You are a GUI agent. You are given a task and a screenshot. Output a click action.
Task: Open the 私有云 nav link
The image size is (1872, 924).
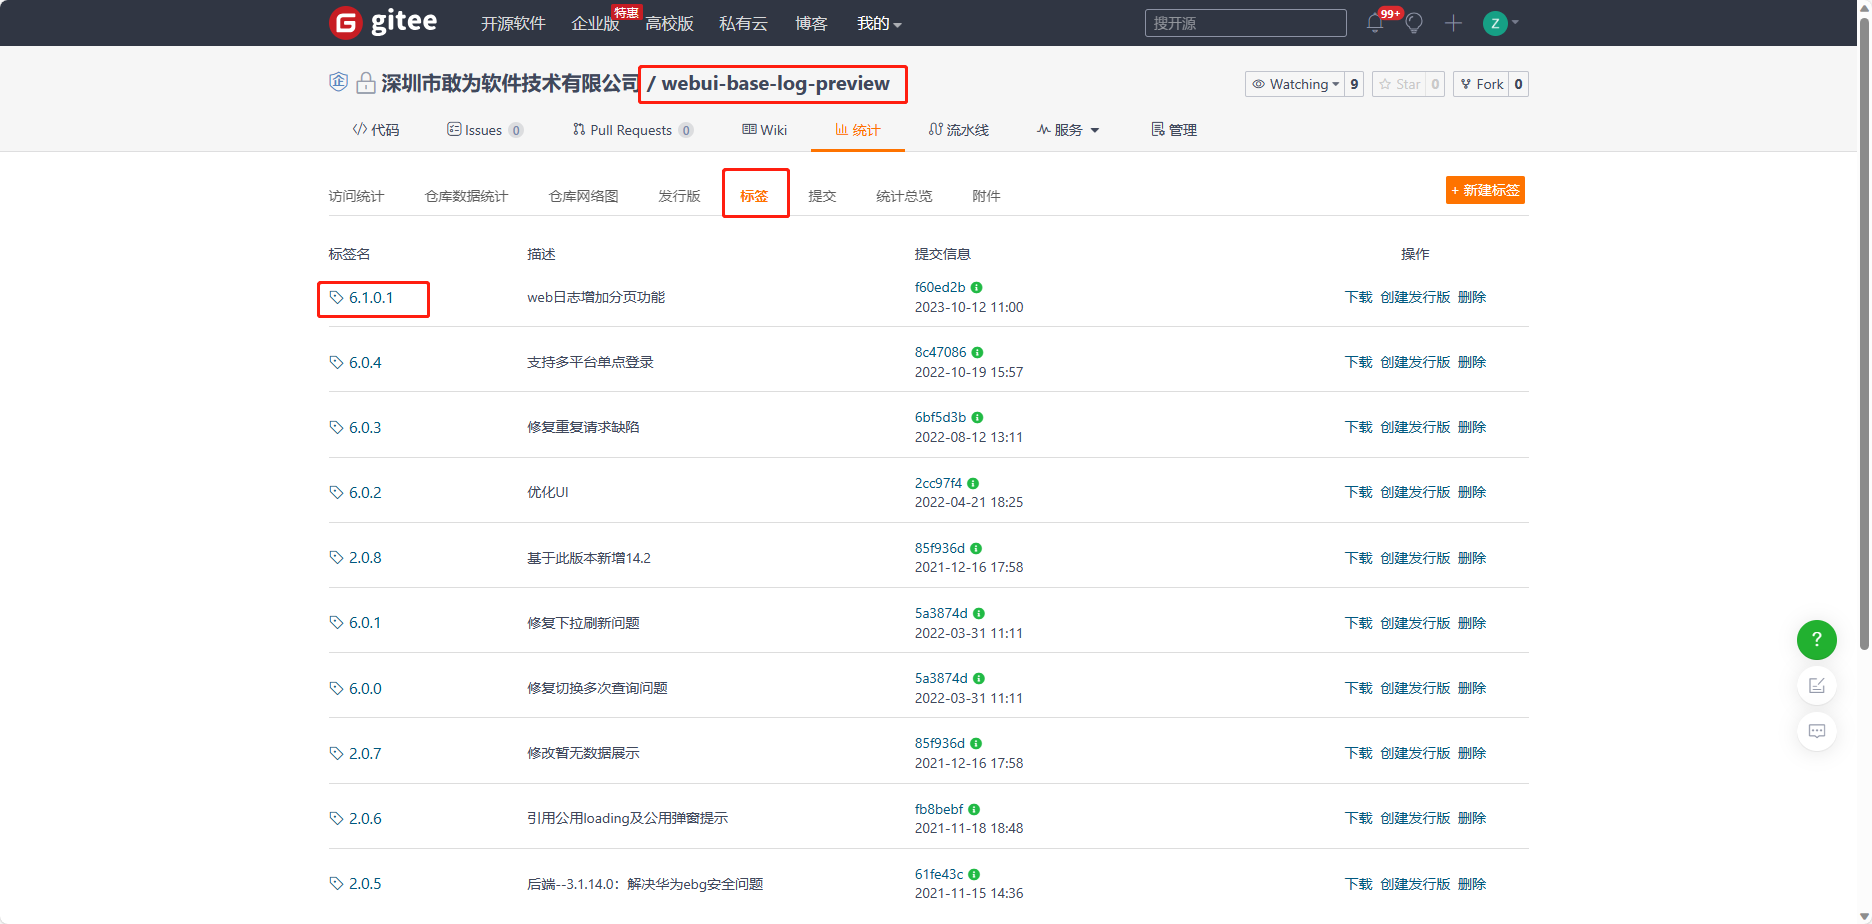click(x=743, y=23)
